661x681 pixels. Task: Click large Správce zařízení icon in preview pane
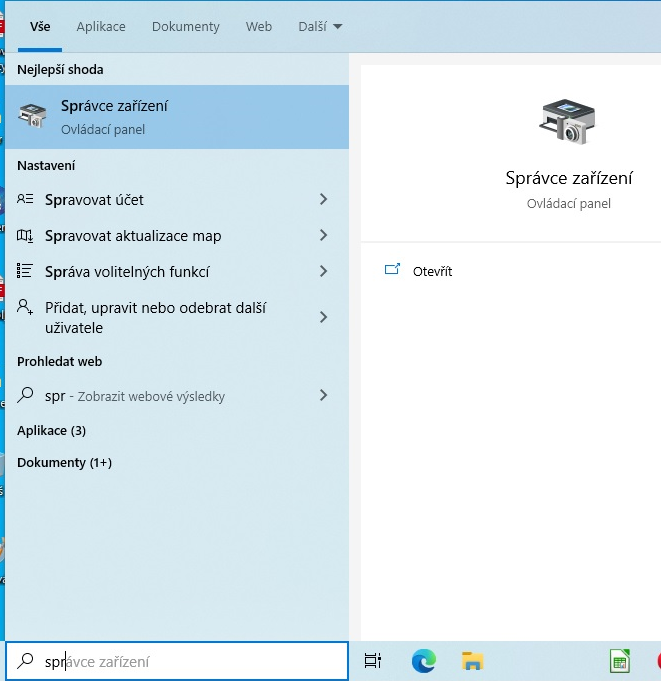[568, 122]
